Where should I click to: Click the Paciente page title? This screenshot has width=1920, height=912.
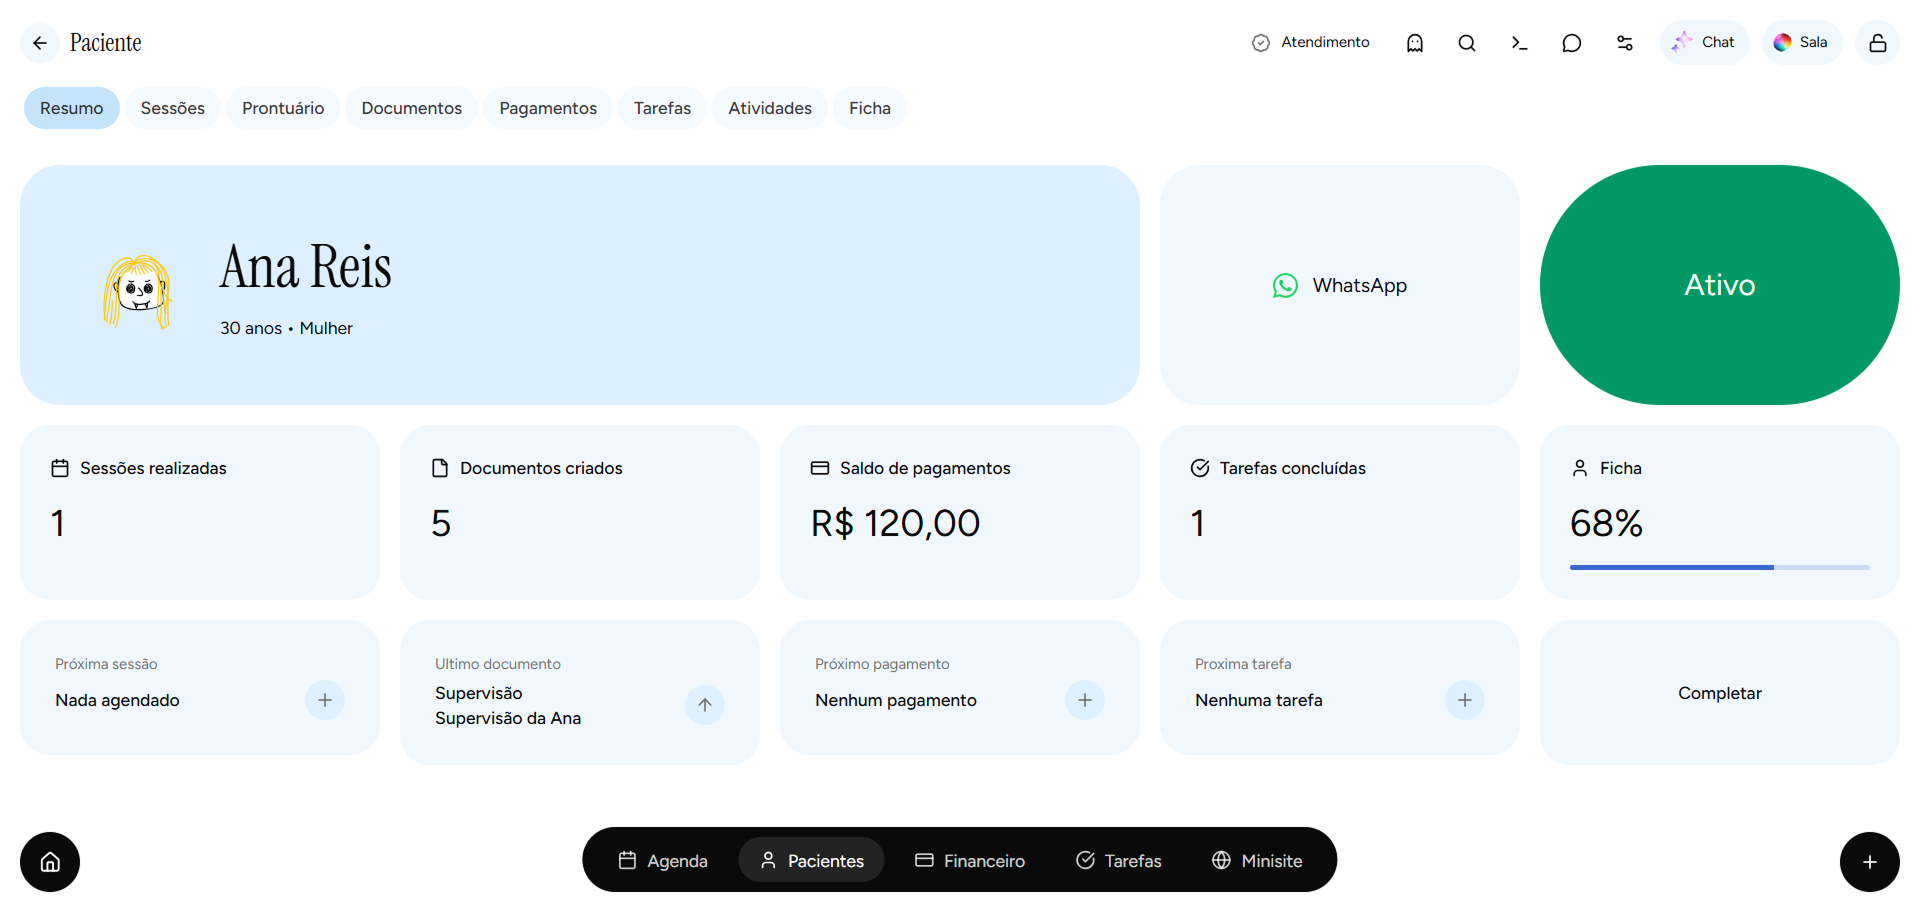point(106,43)
